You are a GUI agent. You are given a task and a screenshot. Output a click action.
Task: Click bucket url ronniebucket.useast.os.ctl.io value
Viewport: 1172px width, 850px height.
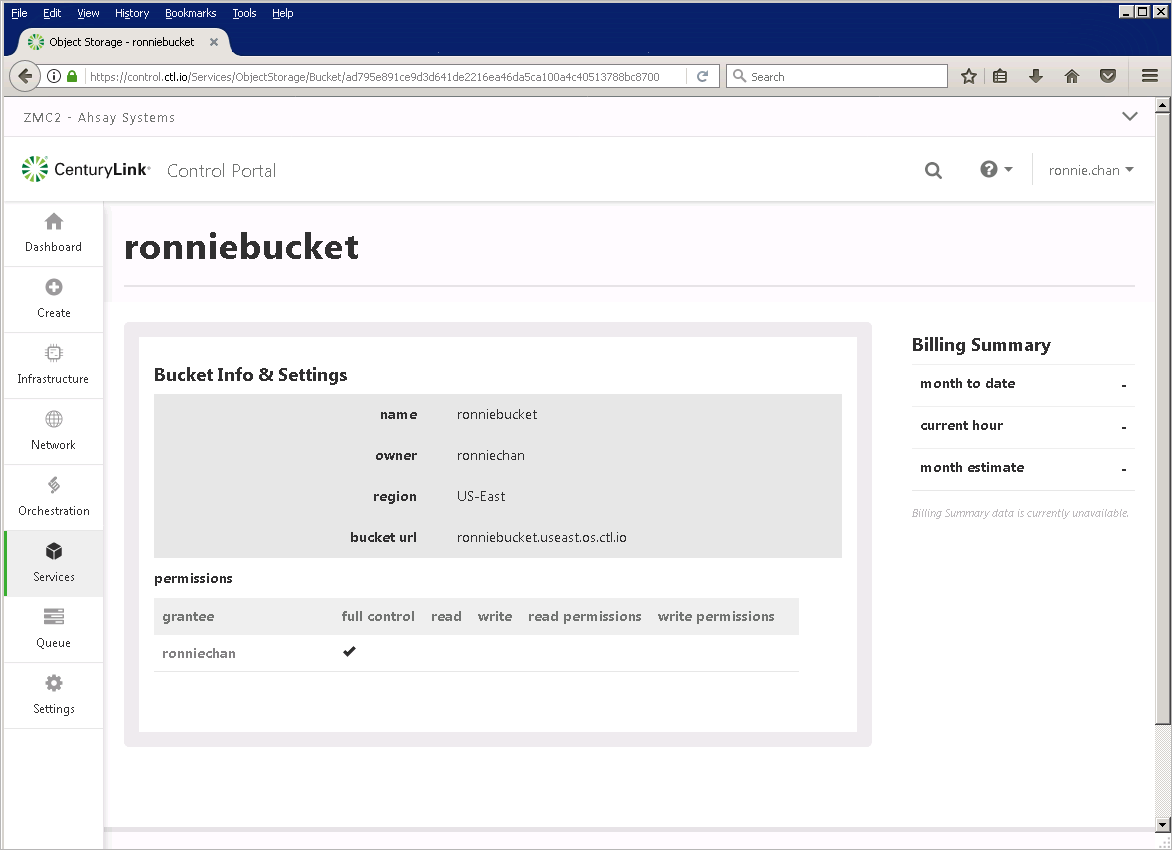542,538
